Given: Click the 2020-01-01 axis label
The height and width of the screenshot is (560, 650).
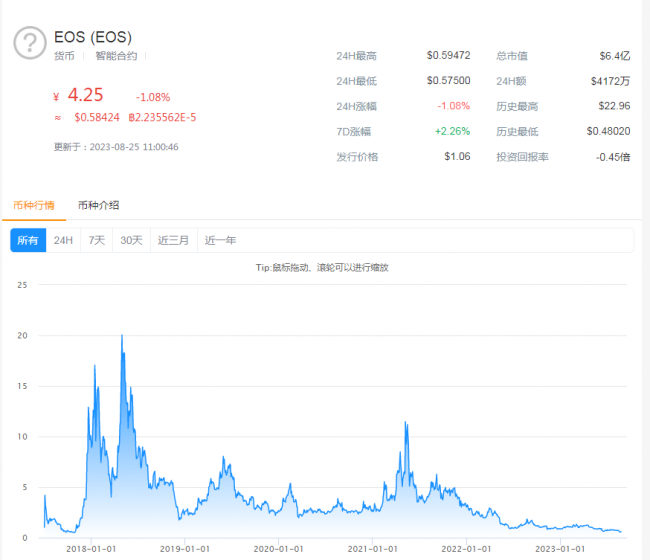Looking at the screenshot, I should (279, 549).
